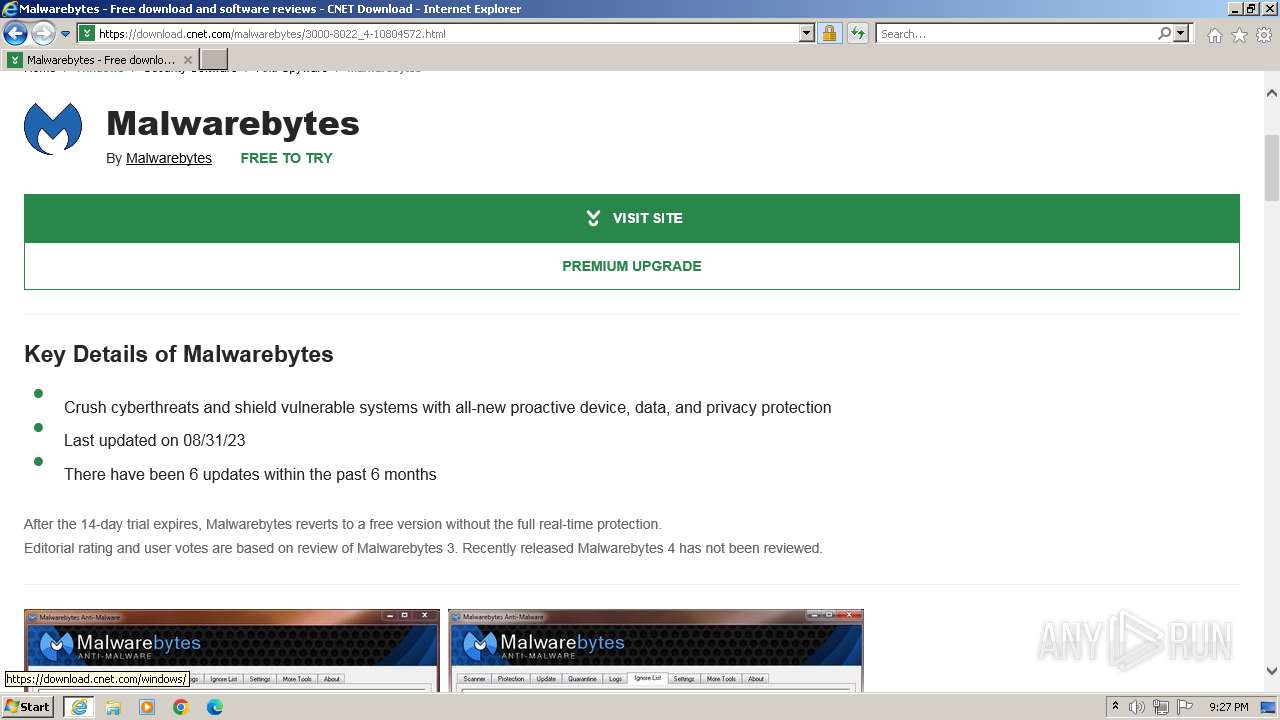Click the page scrollbar up arrow
This screenshot has width=1280, height=720.
tap(1272, 93)
